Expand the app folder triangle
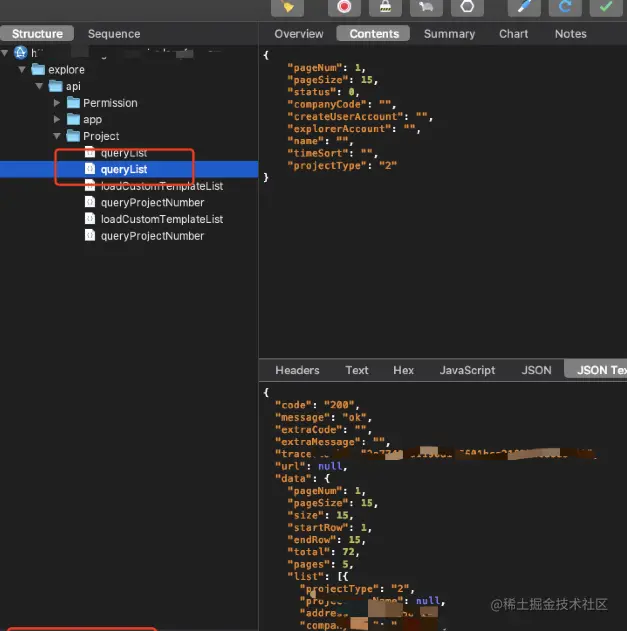The width and height of the screenshot is (627, 631). tap(57, 120)
